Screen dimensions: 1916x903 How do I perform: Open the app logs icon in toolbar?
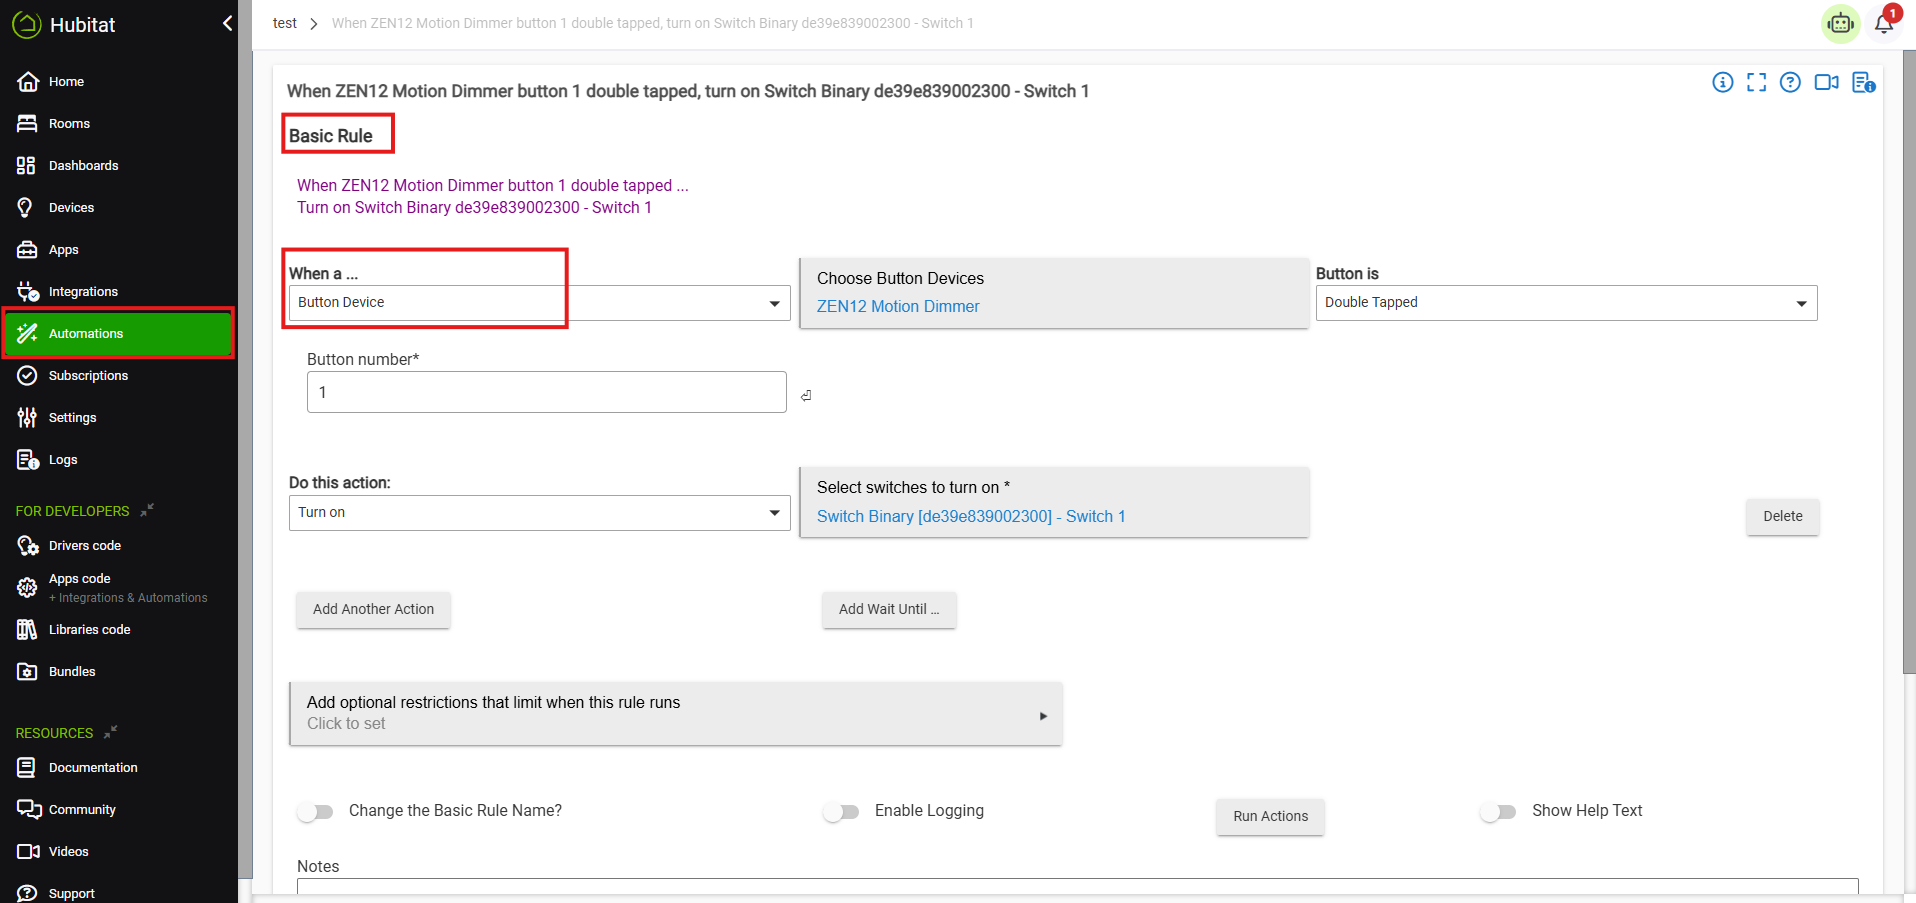(1863, 82)
